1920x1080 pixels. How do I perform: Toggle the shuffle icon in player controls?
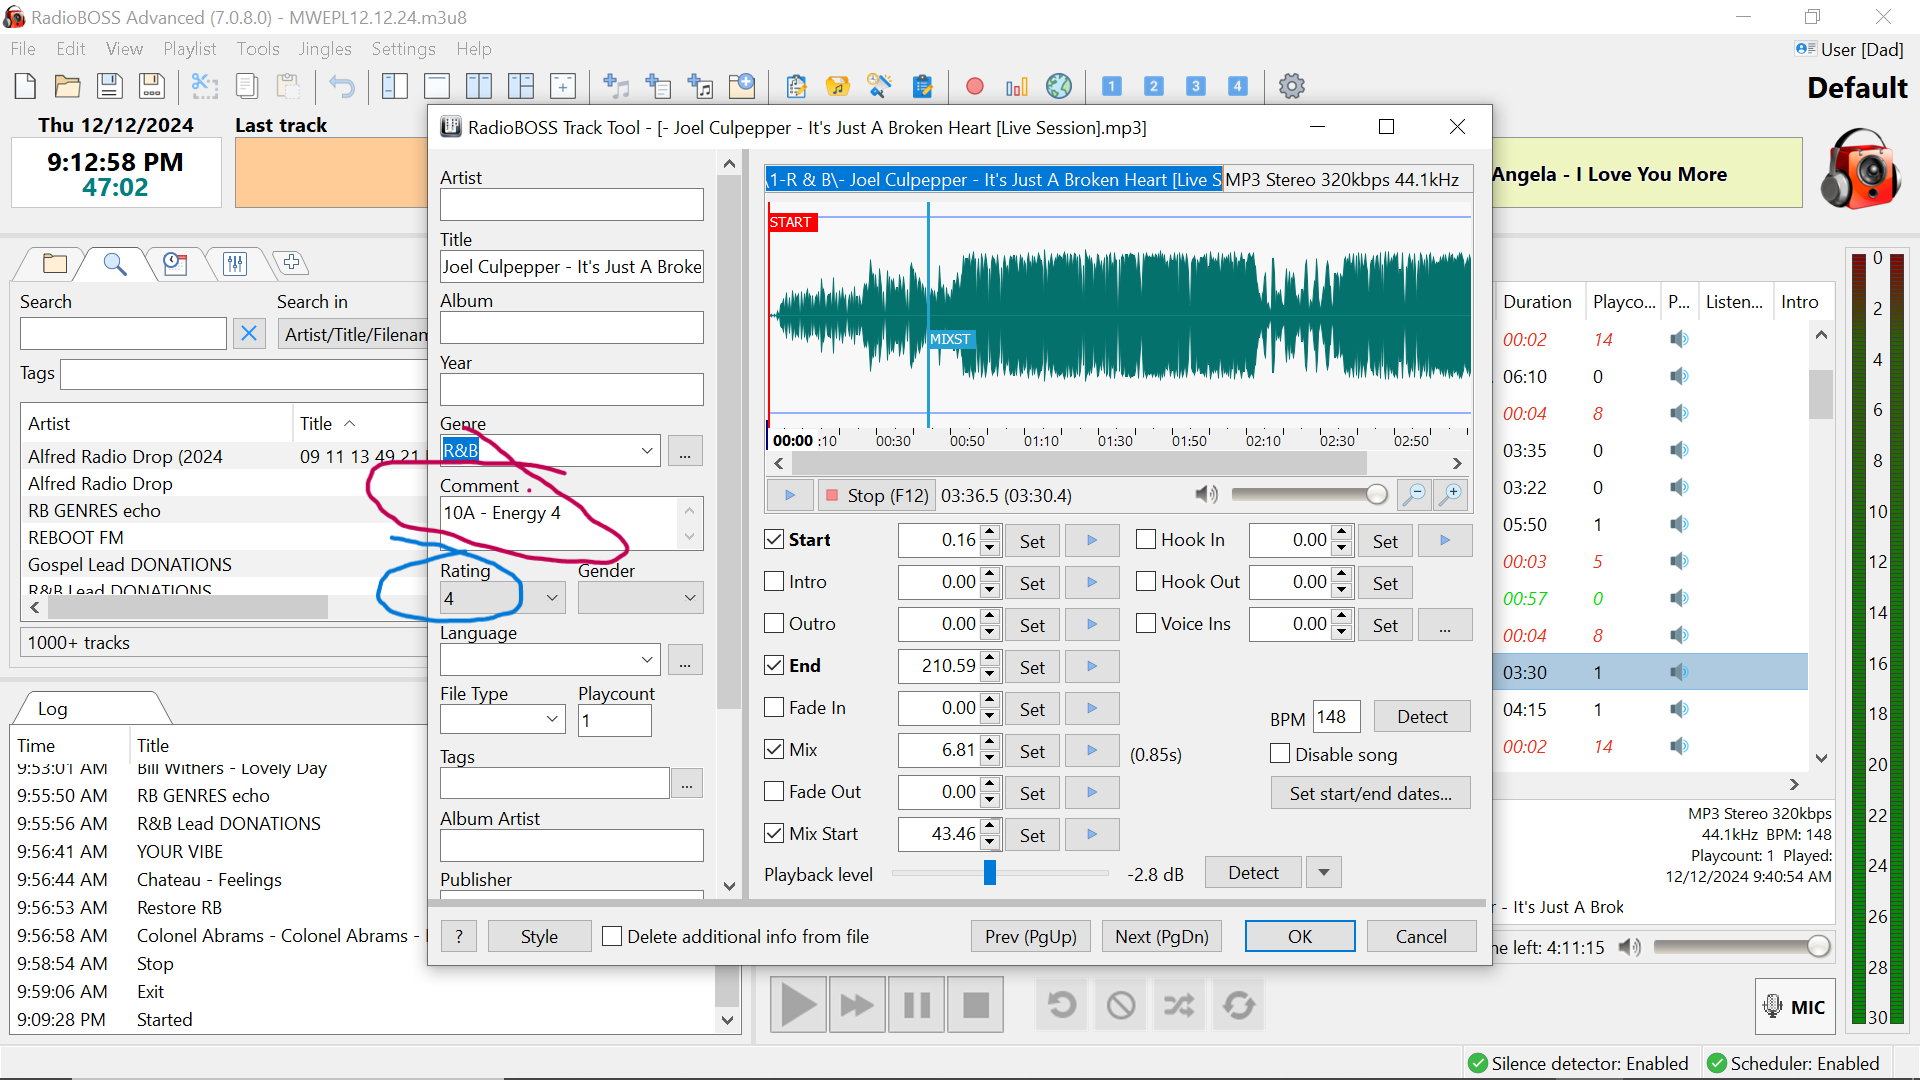1179,1004
